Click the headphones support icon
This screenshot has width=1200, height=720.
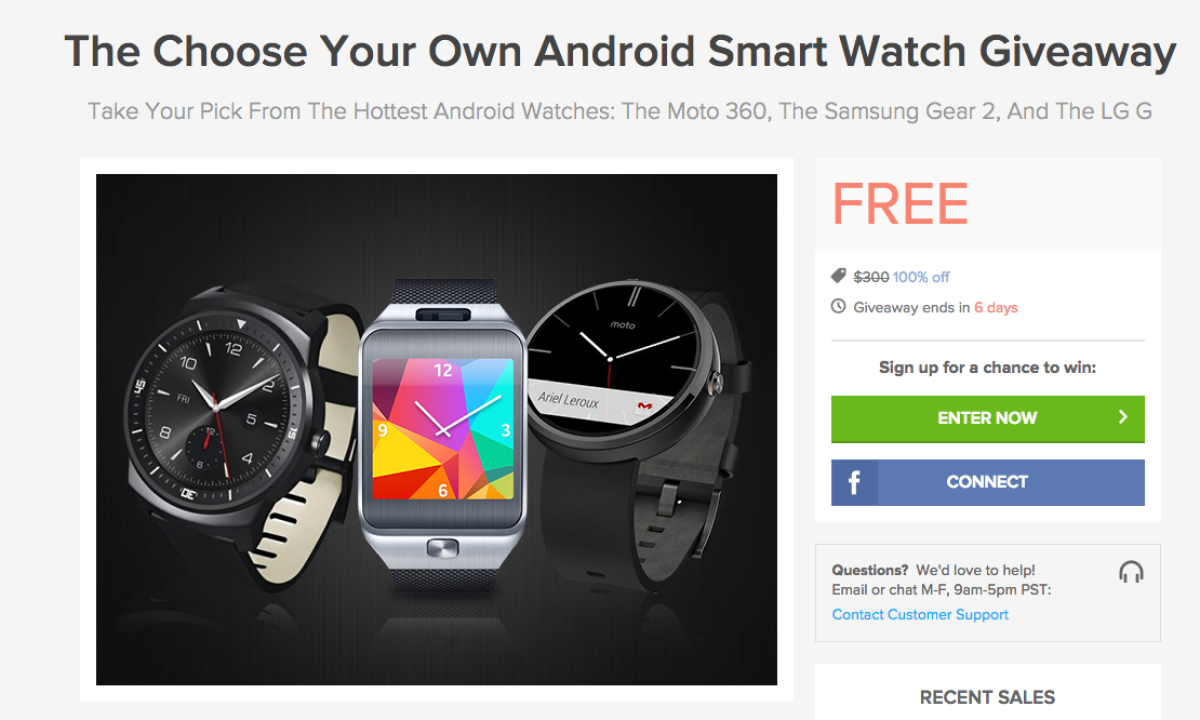(1131, 572)
